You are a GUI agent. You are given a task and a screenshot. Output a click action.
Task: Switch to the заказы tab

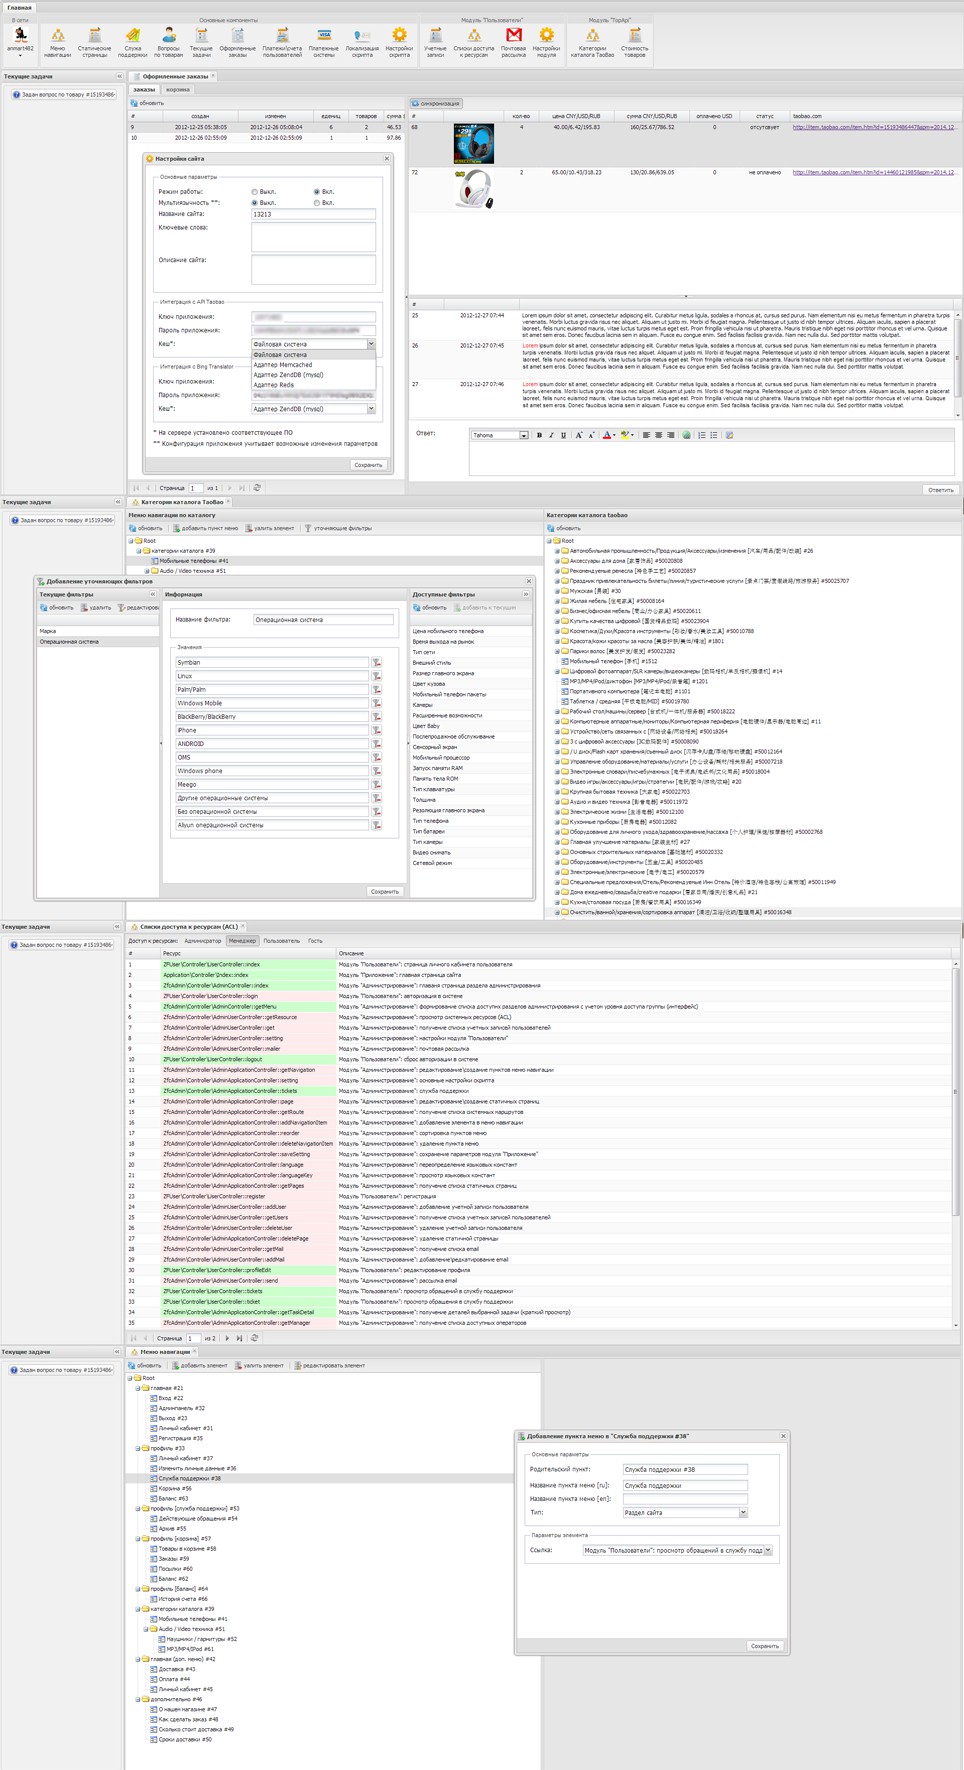point(144,90)
